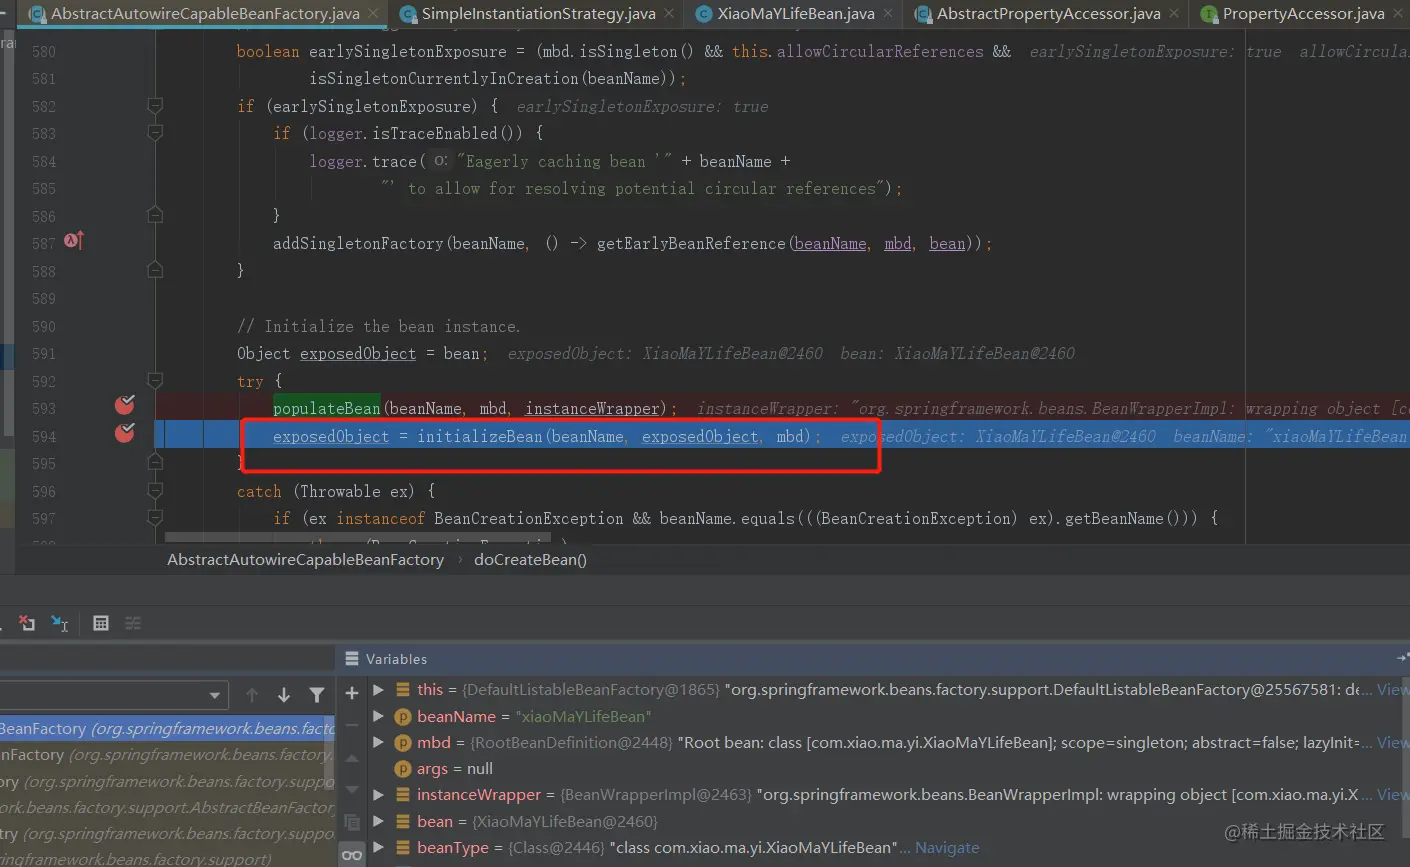Click the file icon on AbstractPropertyAccessor.java tab
The image size is (1410, 867).
point(924,14)
